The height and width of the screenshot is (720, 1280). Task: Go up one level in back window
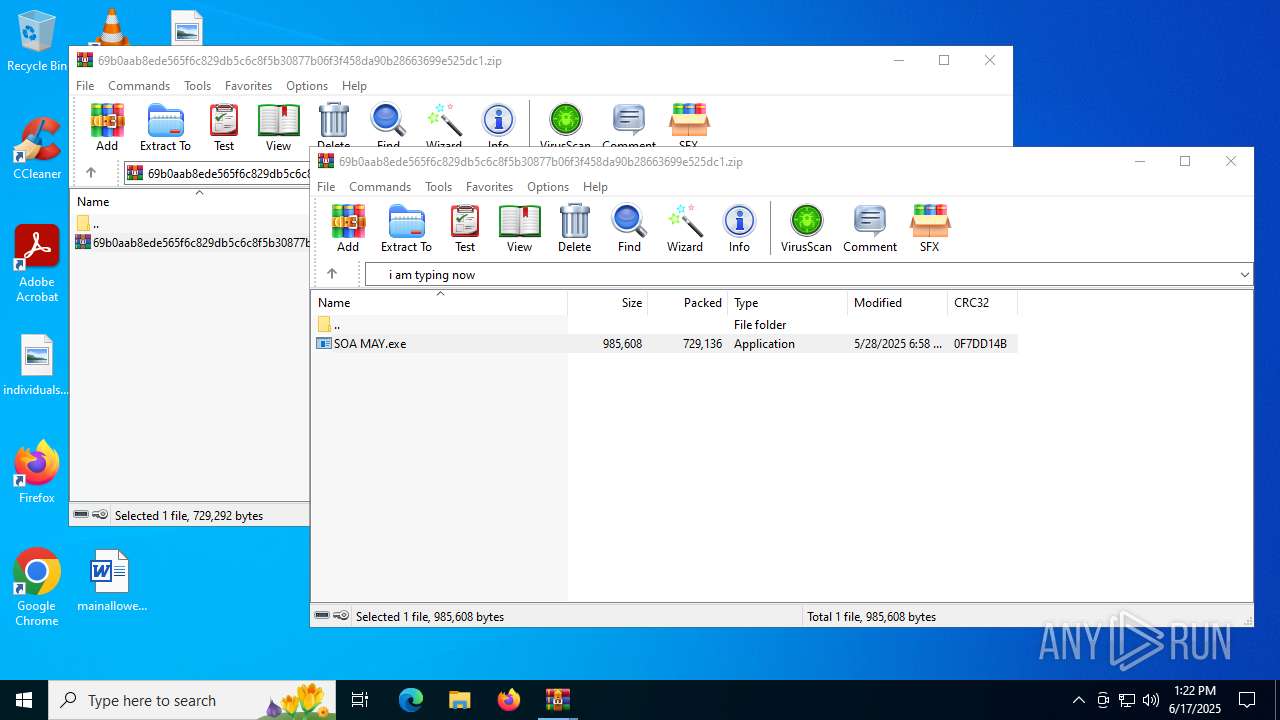[91, 173]
